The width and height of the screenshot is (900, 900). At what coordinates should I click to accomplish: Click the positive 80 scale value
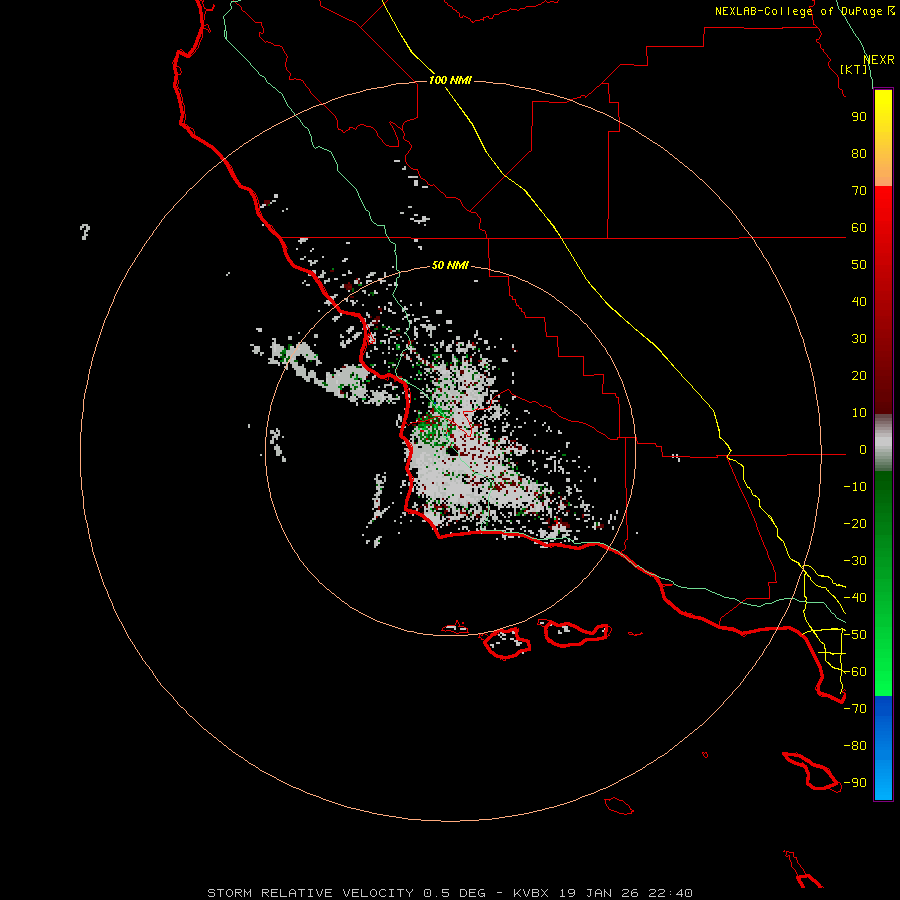(x=859, y=154)
